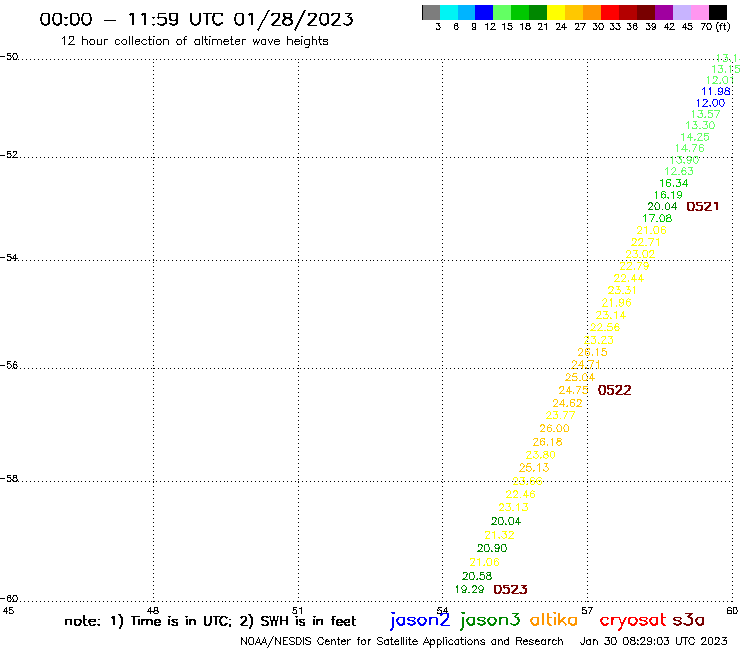
Task: Select the dark blue legend swatch
Action: [484, 12]
